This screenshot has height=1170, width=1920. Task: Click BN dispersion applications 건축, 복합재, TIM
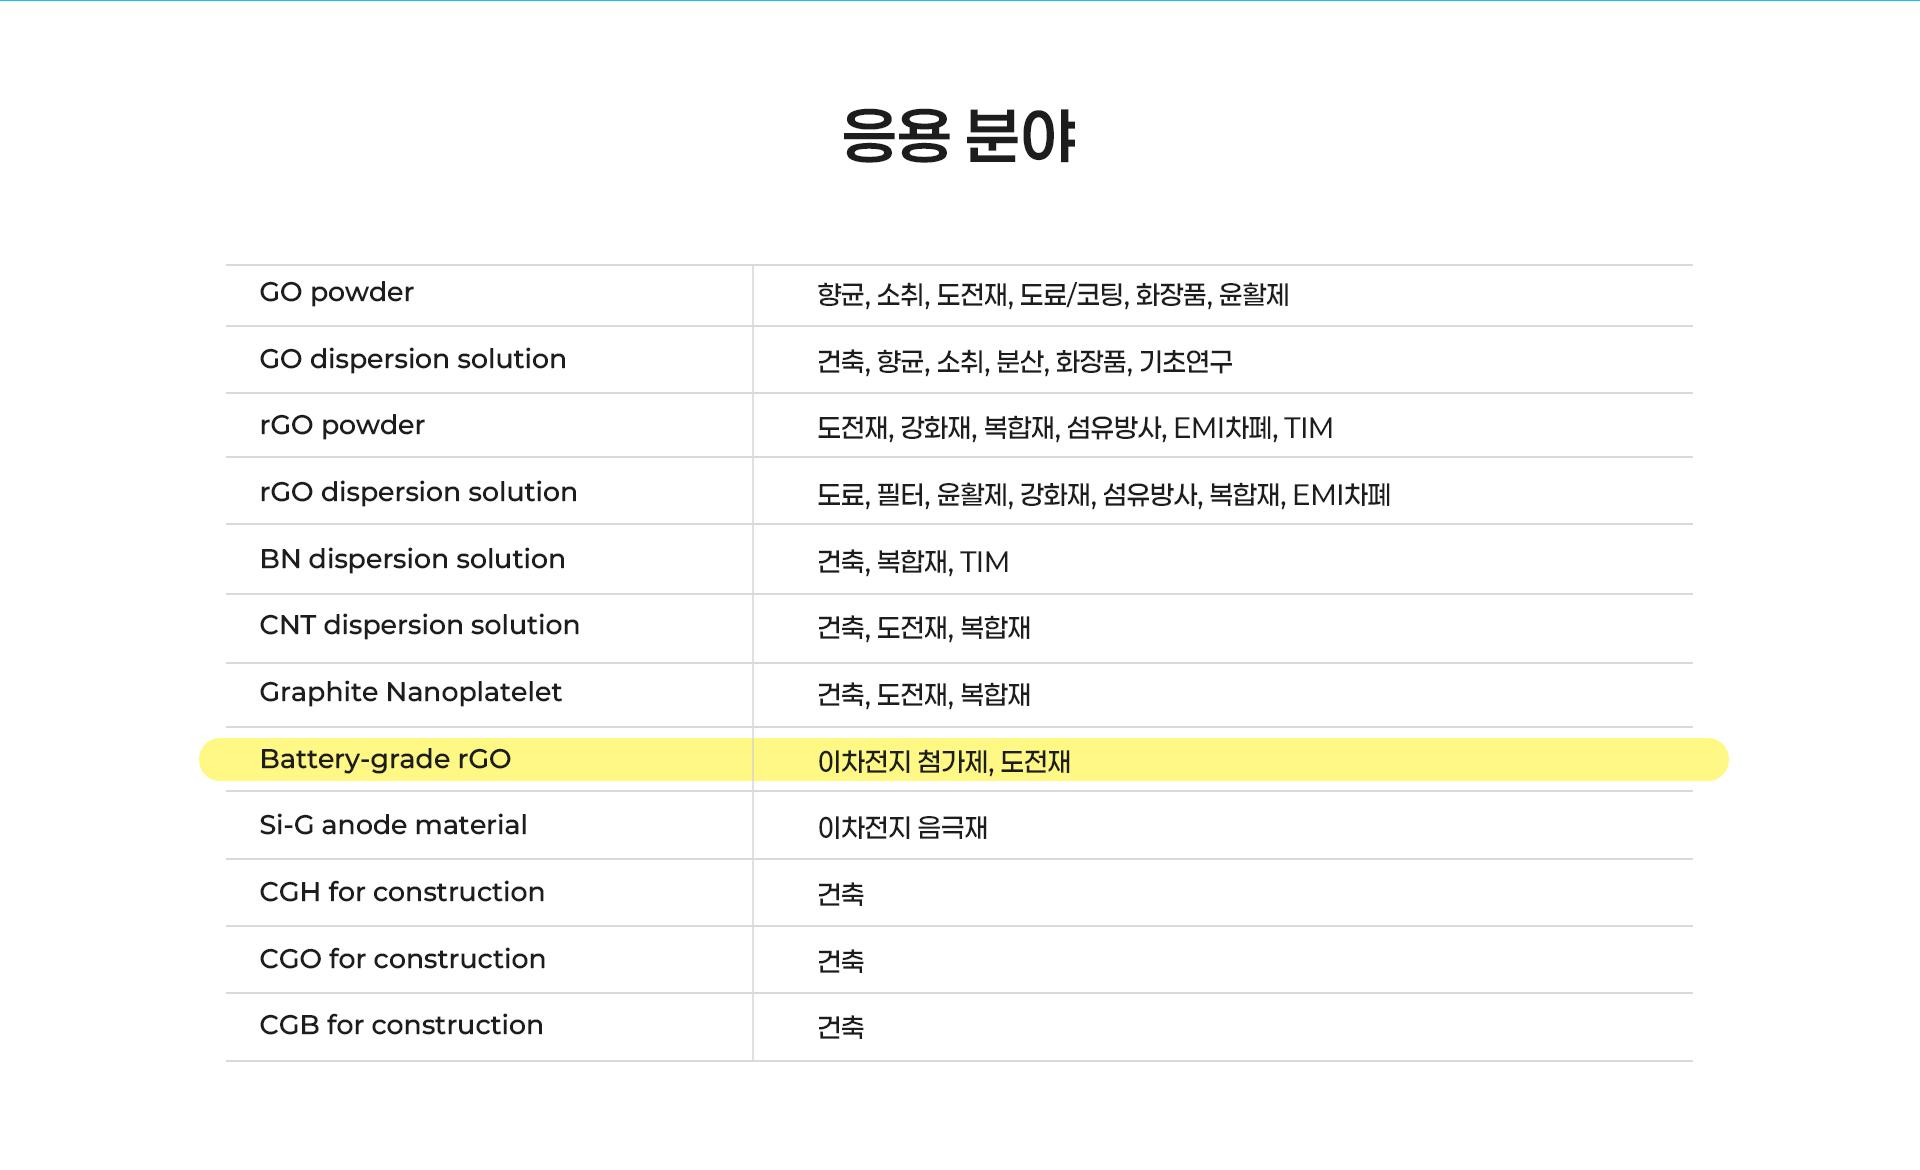(912, 562)
